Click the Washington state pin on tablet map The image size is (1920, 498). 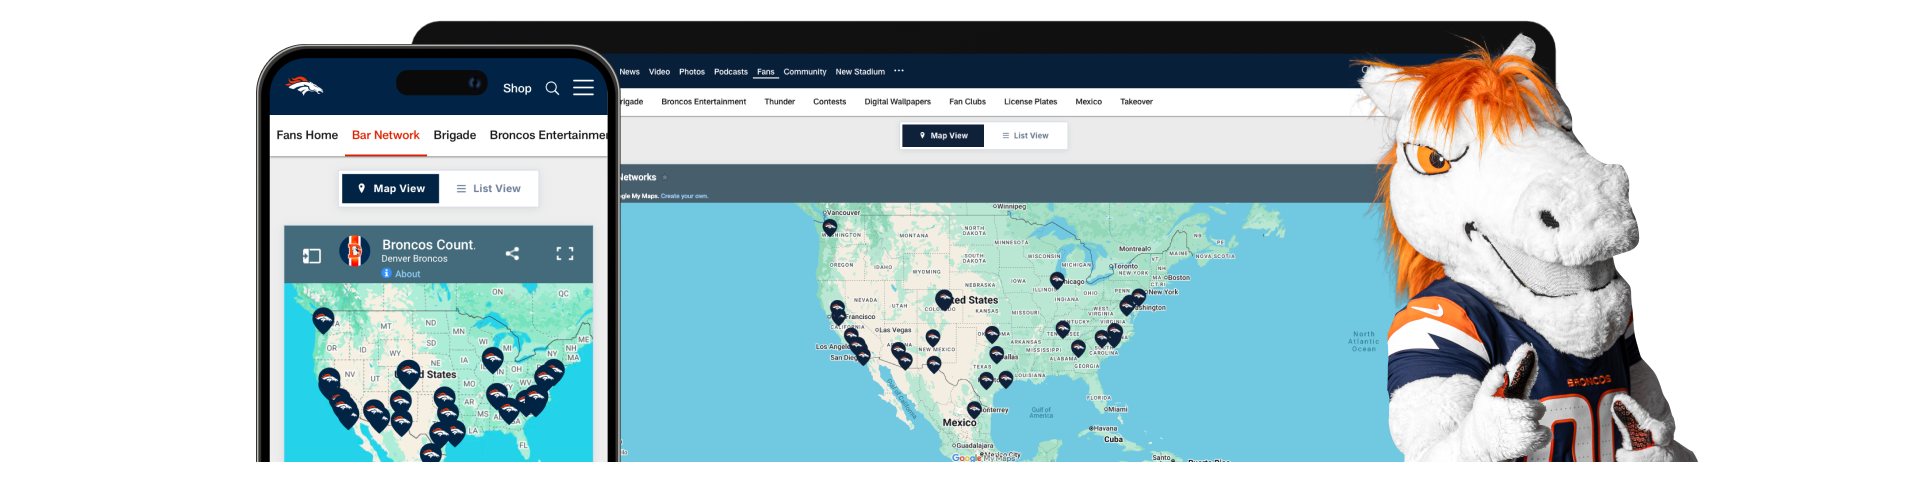(x=830, y=227)
